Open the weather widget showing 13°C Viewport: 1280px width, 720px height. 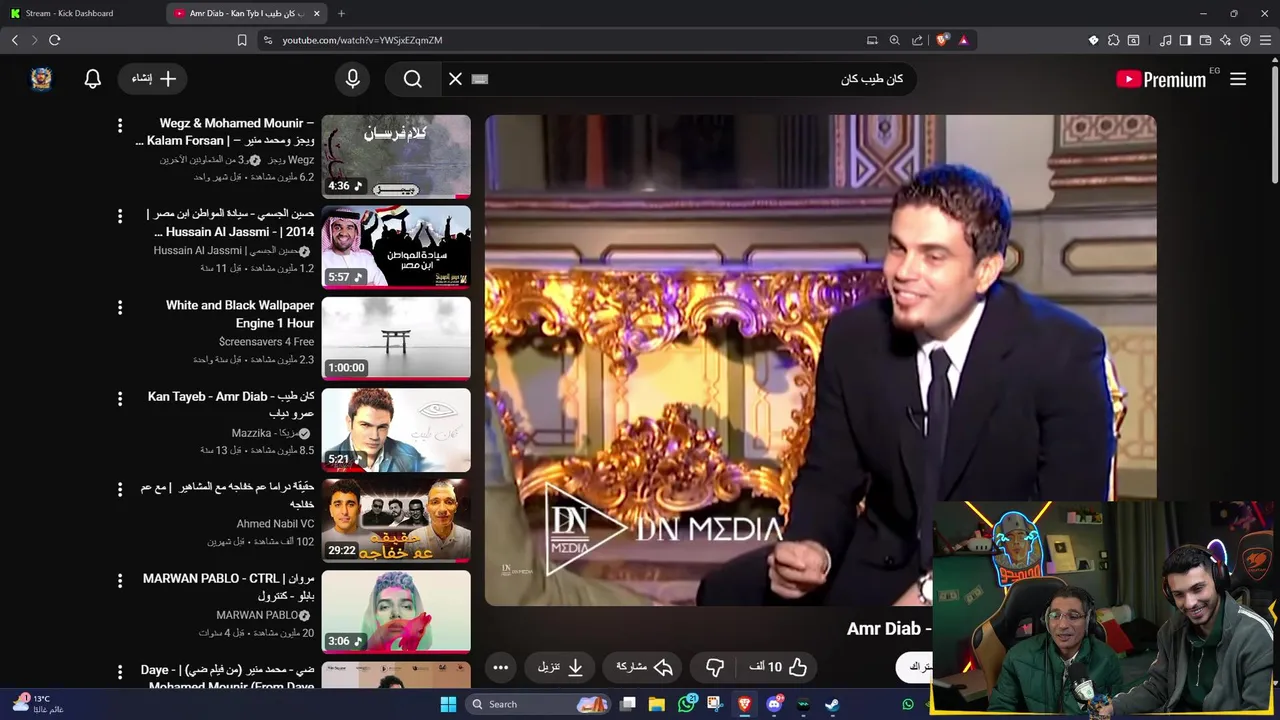pos(38,704)
